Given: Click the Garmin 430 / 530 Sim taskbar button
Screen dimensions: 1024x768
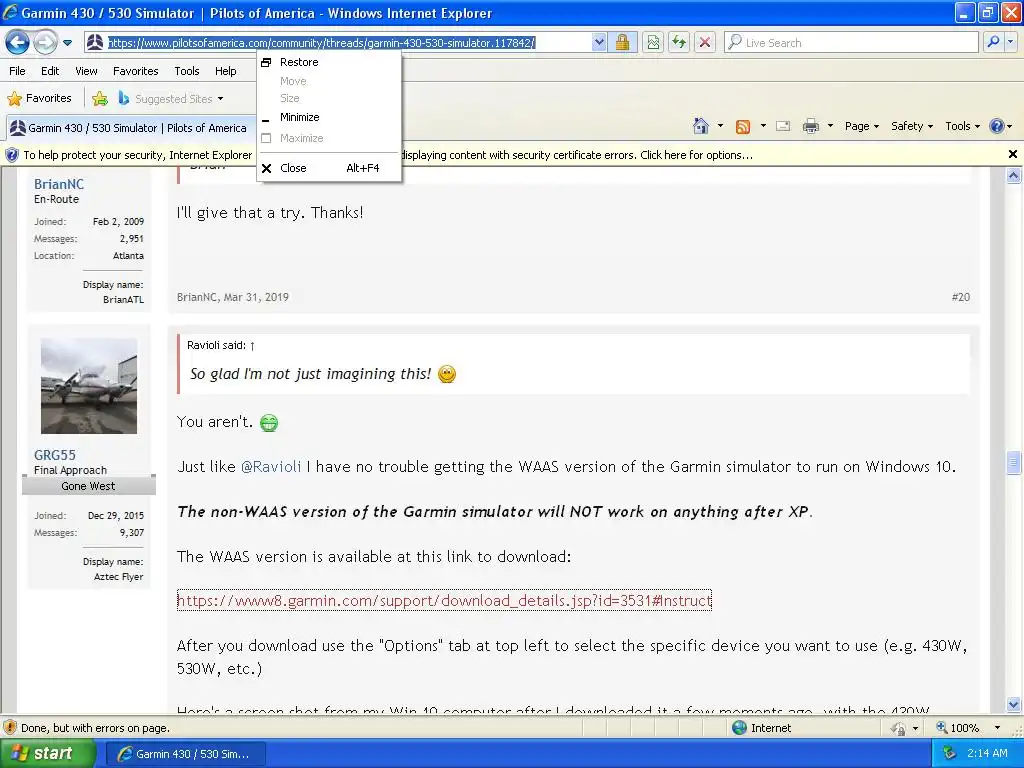Looking at the screenshot, I should pyautogui.click(x=185, y=754).
